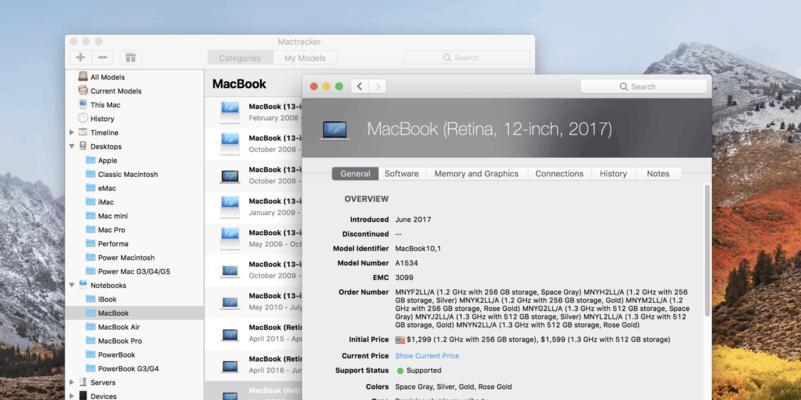Open the PowerBook G3/G4 folder
801x400 pixels.
128,368
